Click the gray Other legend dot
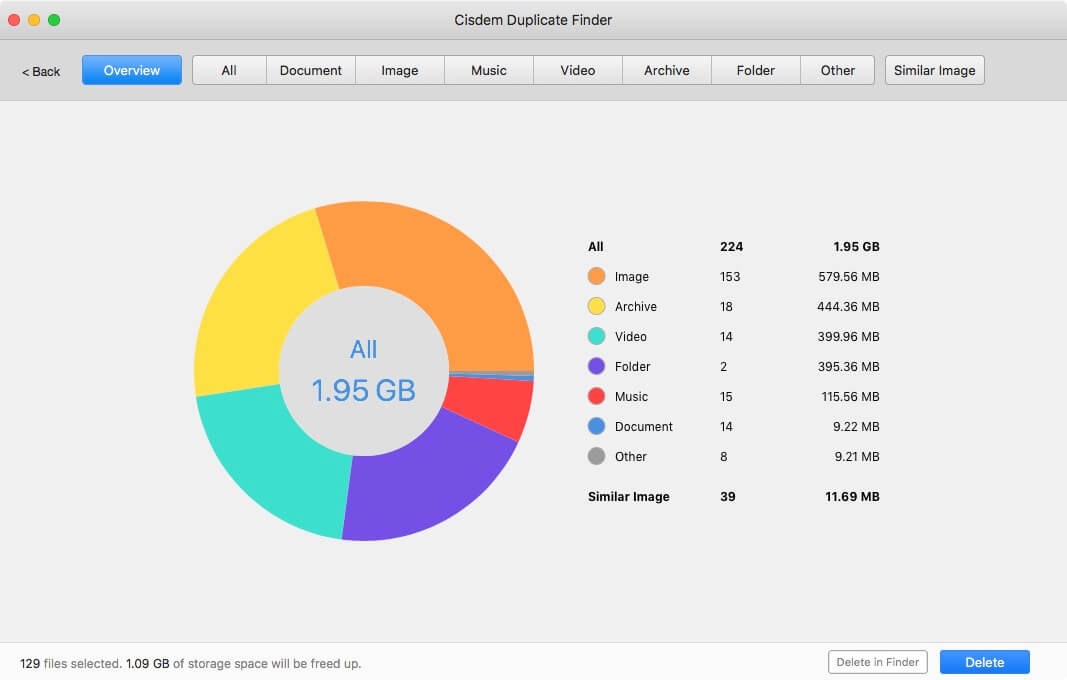 [596, 456]
